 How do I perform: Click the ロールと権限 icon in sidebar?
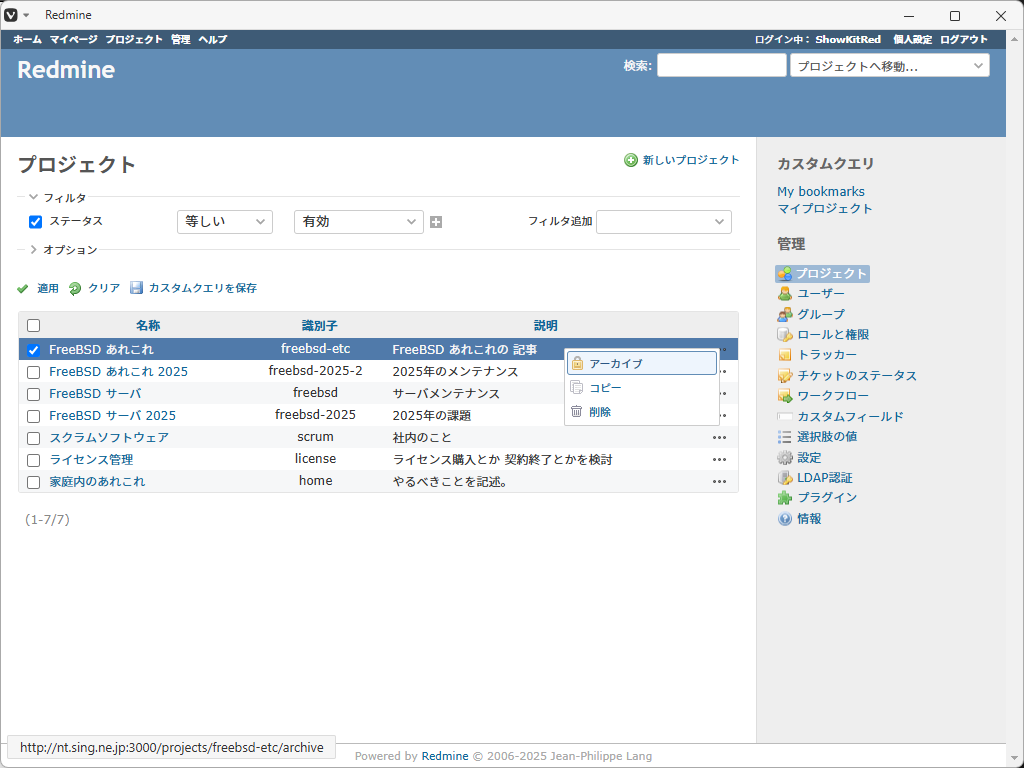pyautogui.click(x=784, y=335)
